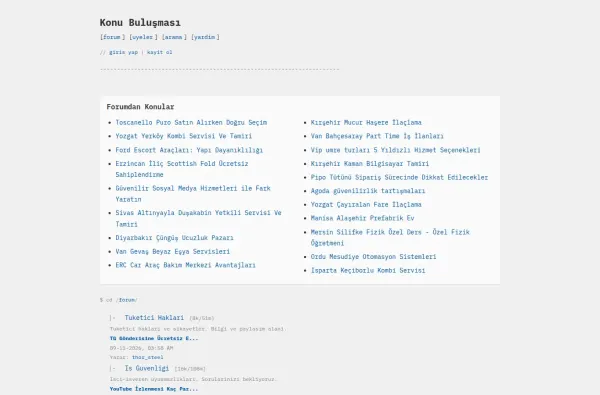The width and height of the screenshot is (600, 395).
Task: Select the Is Guvenligi description text
Action: coord(193,379)
